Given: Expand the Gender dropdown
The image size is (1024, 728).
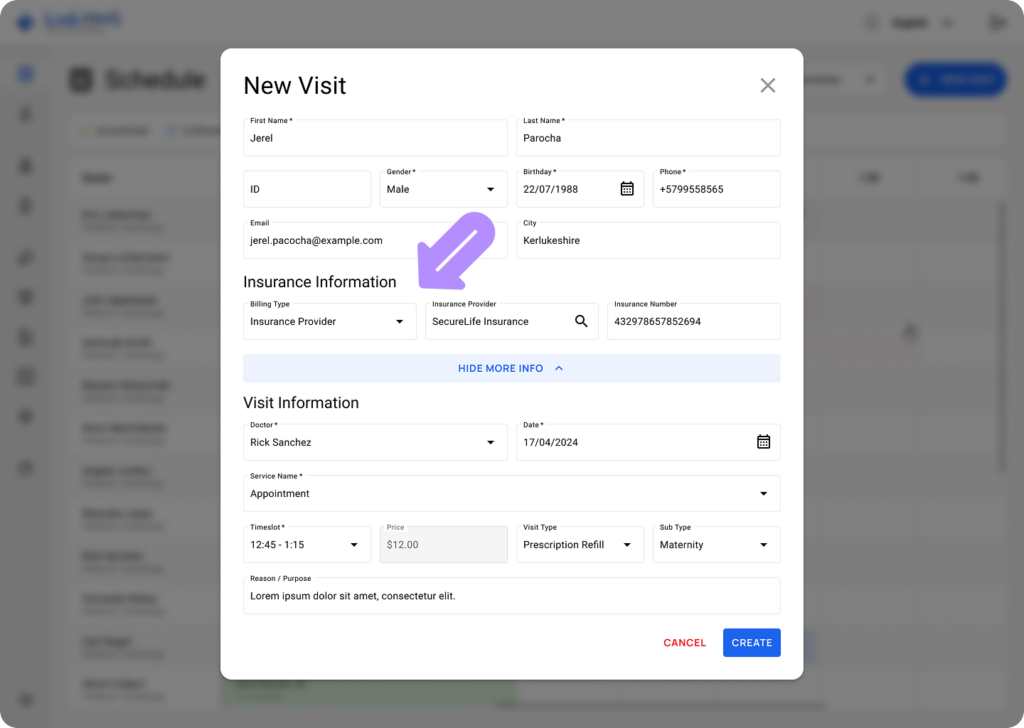Looking at the screenshot, I should (x=490, y=189).
